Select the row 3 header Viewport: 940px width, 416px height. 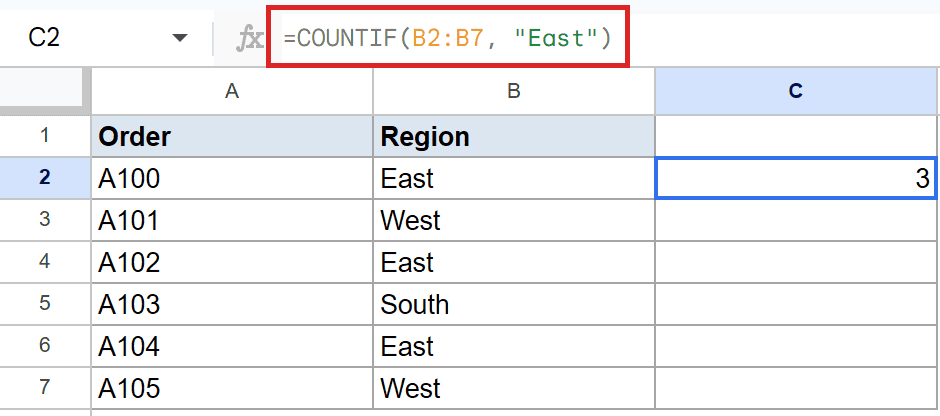click(x=45, y=220)
